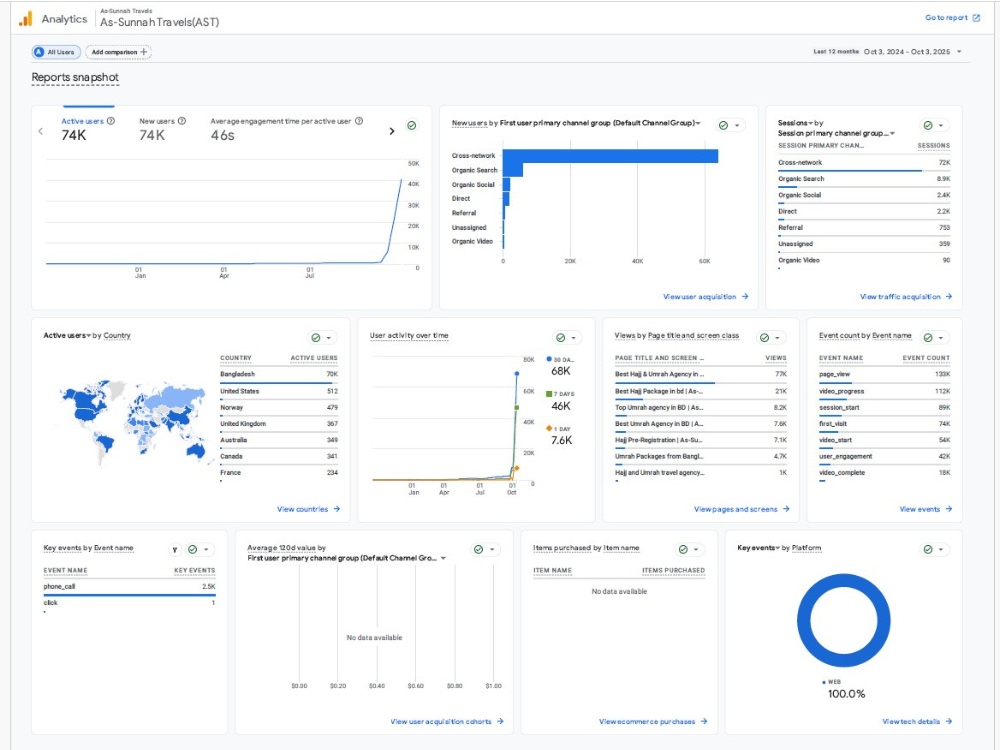Viewport: 1000px width, 750px height.
Task: Go to previous metrics with left chevron
Action: coord(41,131)
